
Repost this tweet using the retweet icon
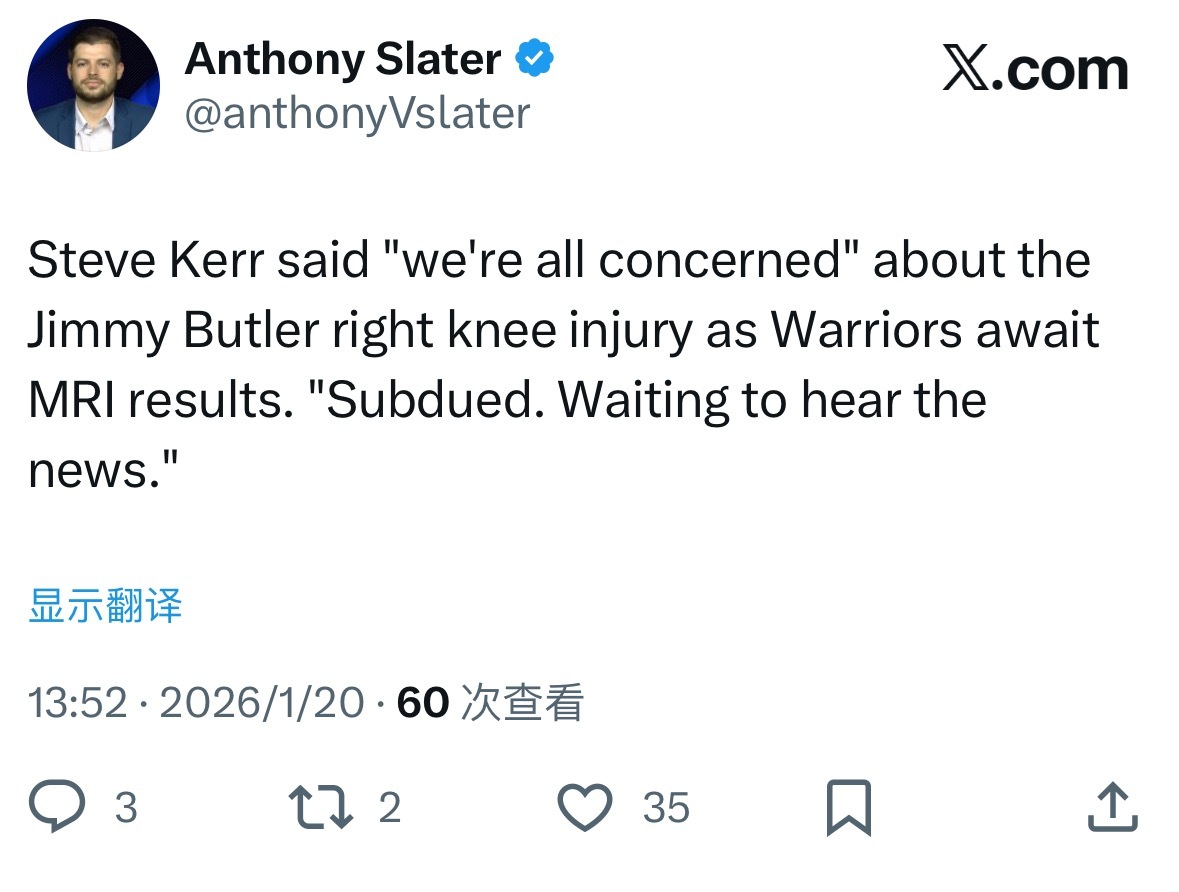320,807
